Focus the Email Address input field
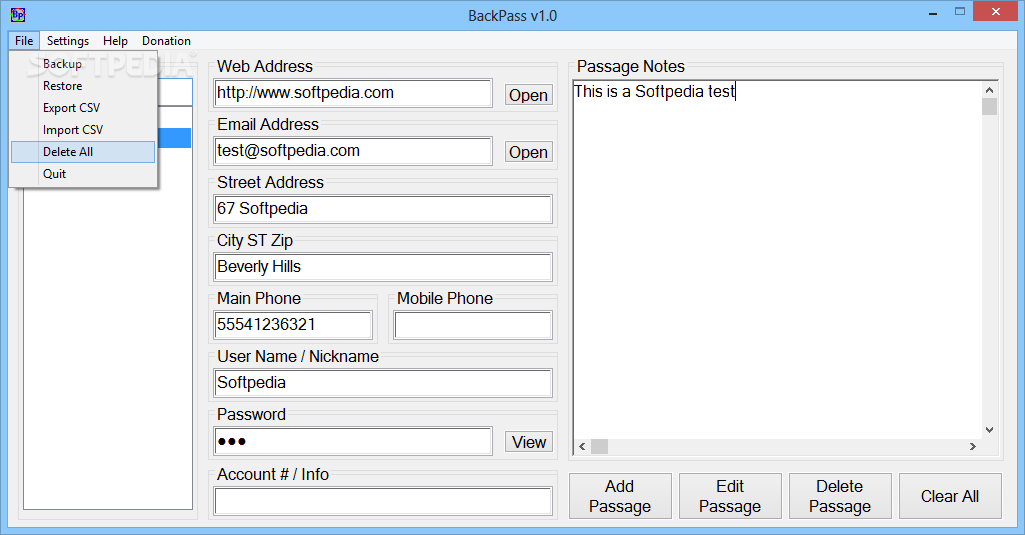1025x535 pixels. click(x=353, y=151)
